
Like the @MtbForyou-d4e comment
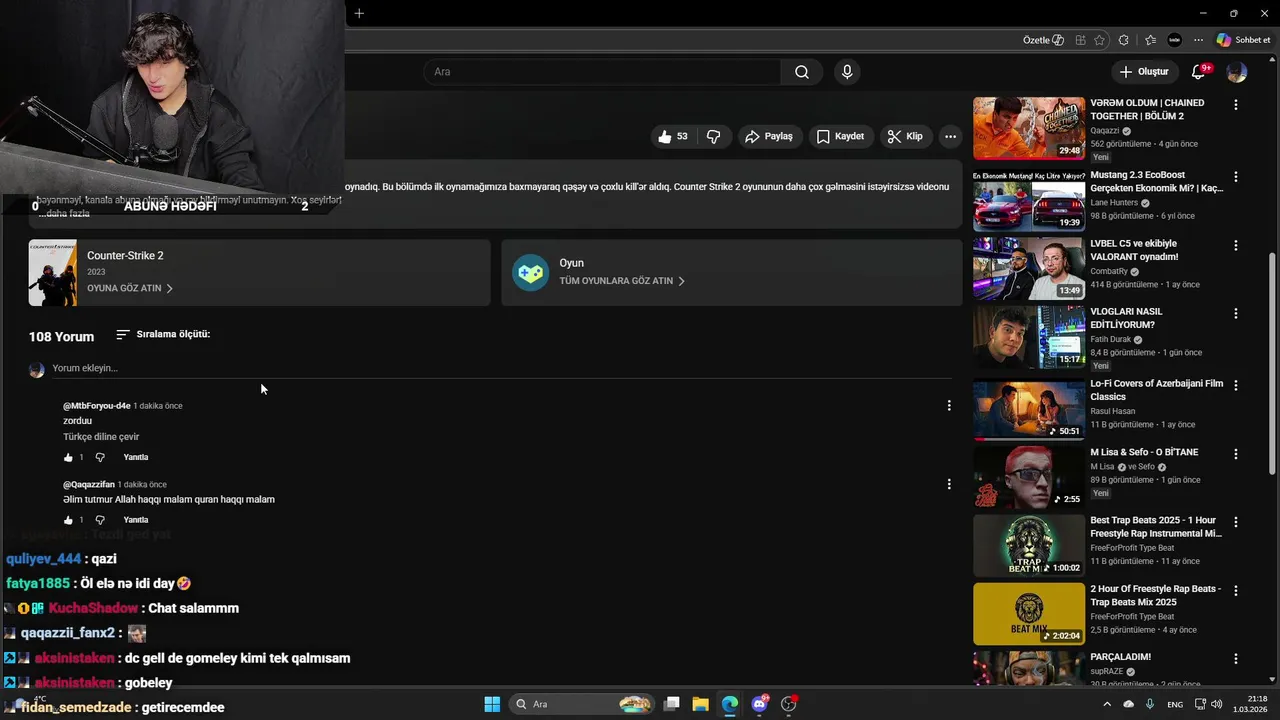(69, 457)
